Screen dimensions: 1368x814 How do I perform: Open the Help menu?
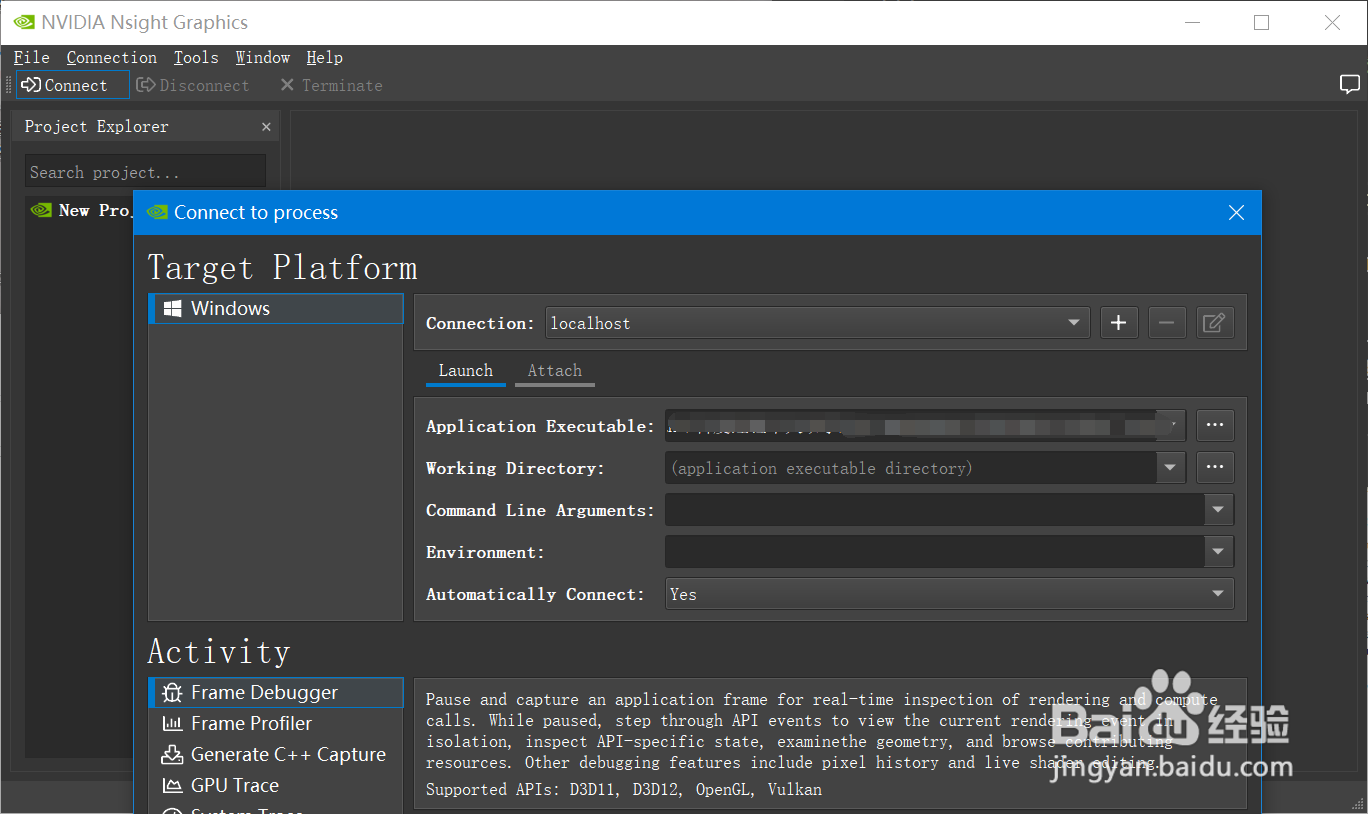coord(325,58)
